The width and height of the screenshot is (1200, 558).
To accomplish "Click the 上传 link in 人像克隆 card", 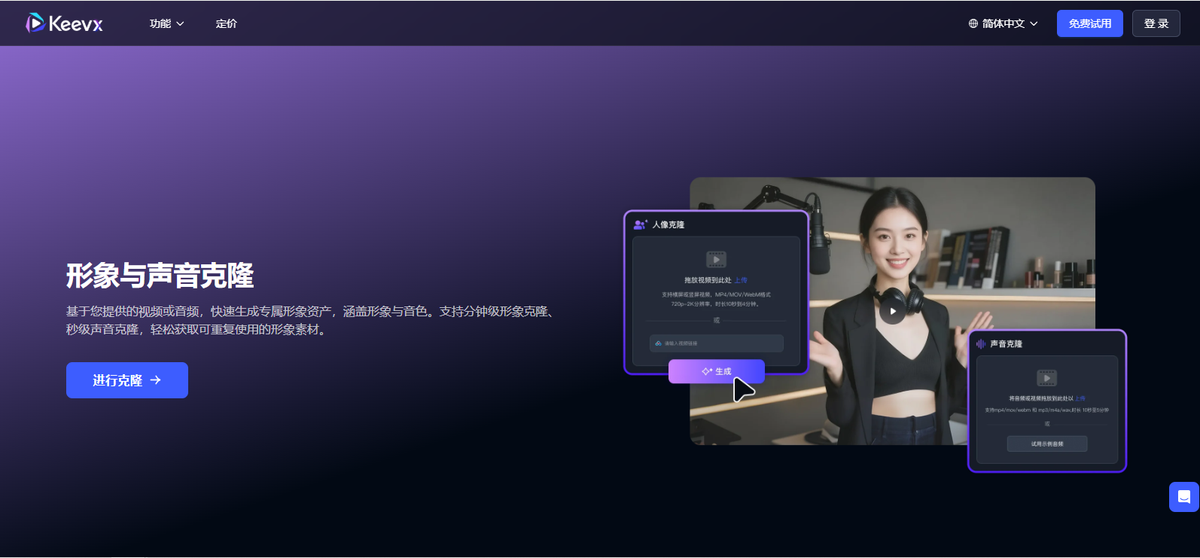I will pos(741,280).
